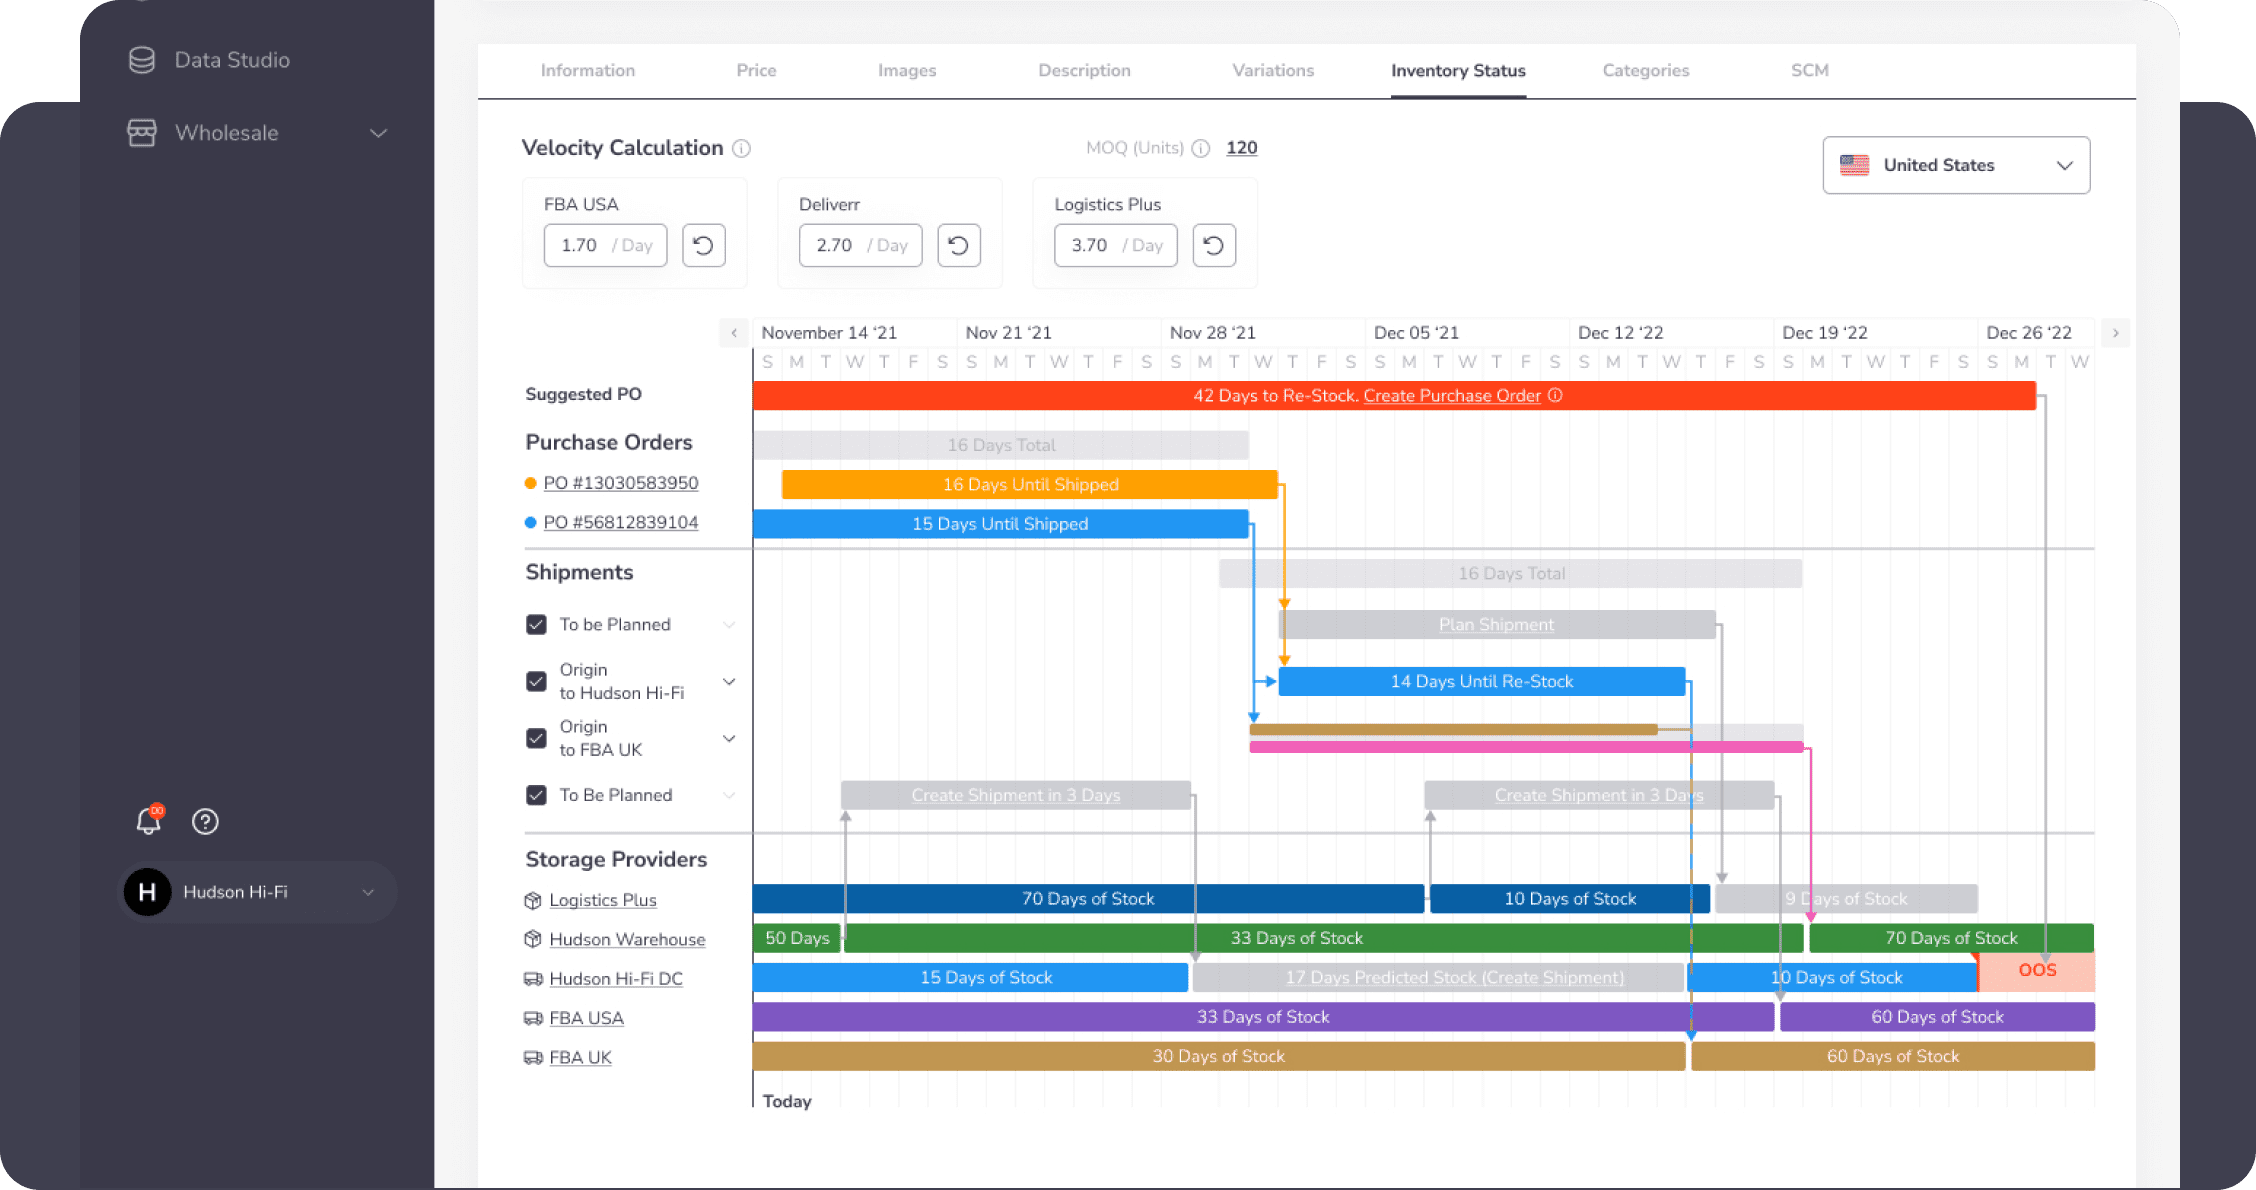Viewport: 2256px width, 1190px height.
Task: Click the Data Studio database icon
Action: pos(142,60)
